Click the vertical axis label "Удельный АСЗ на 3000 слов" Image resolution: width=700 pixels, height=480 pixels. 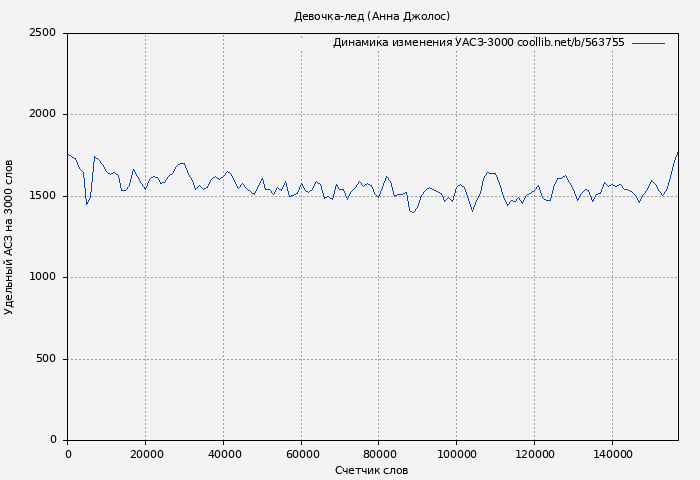(x=10, y=237)
